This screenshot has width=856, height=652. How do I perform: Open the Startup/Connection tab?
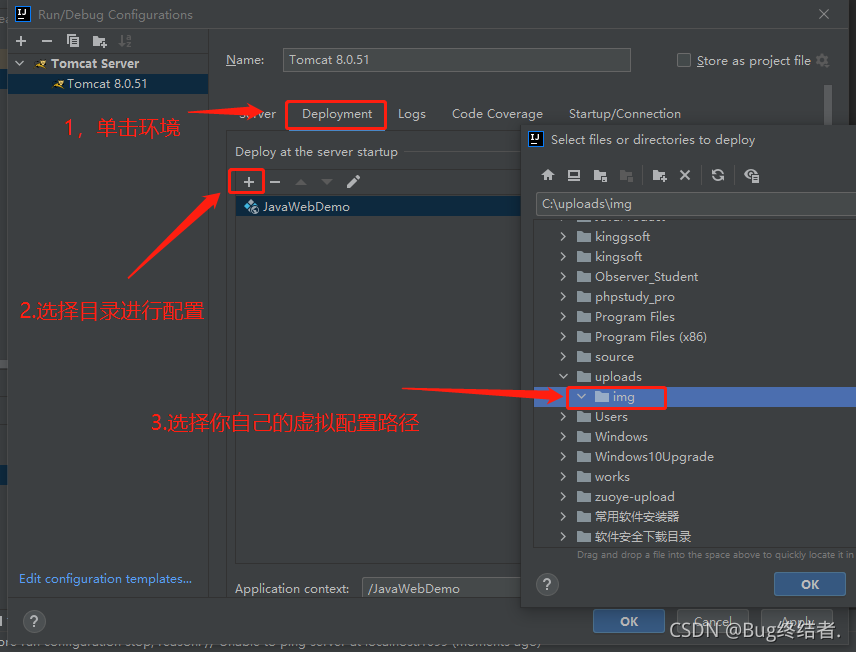coord(625,114)
